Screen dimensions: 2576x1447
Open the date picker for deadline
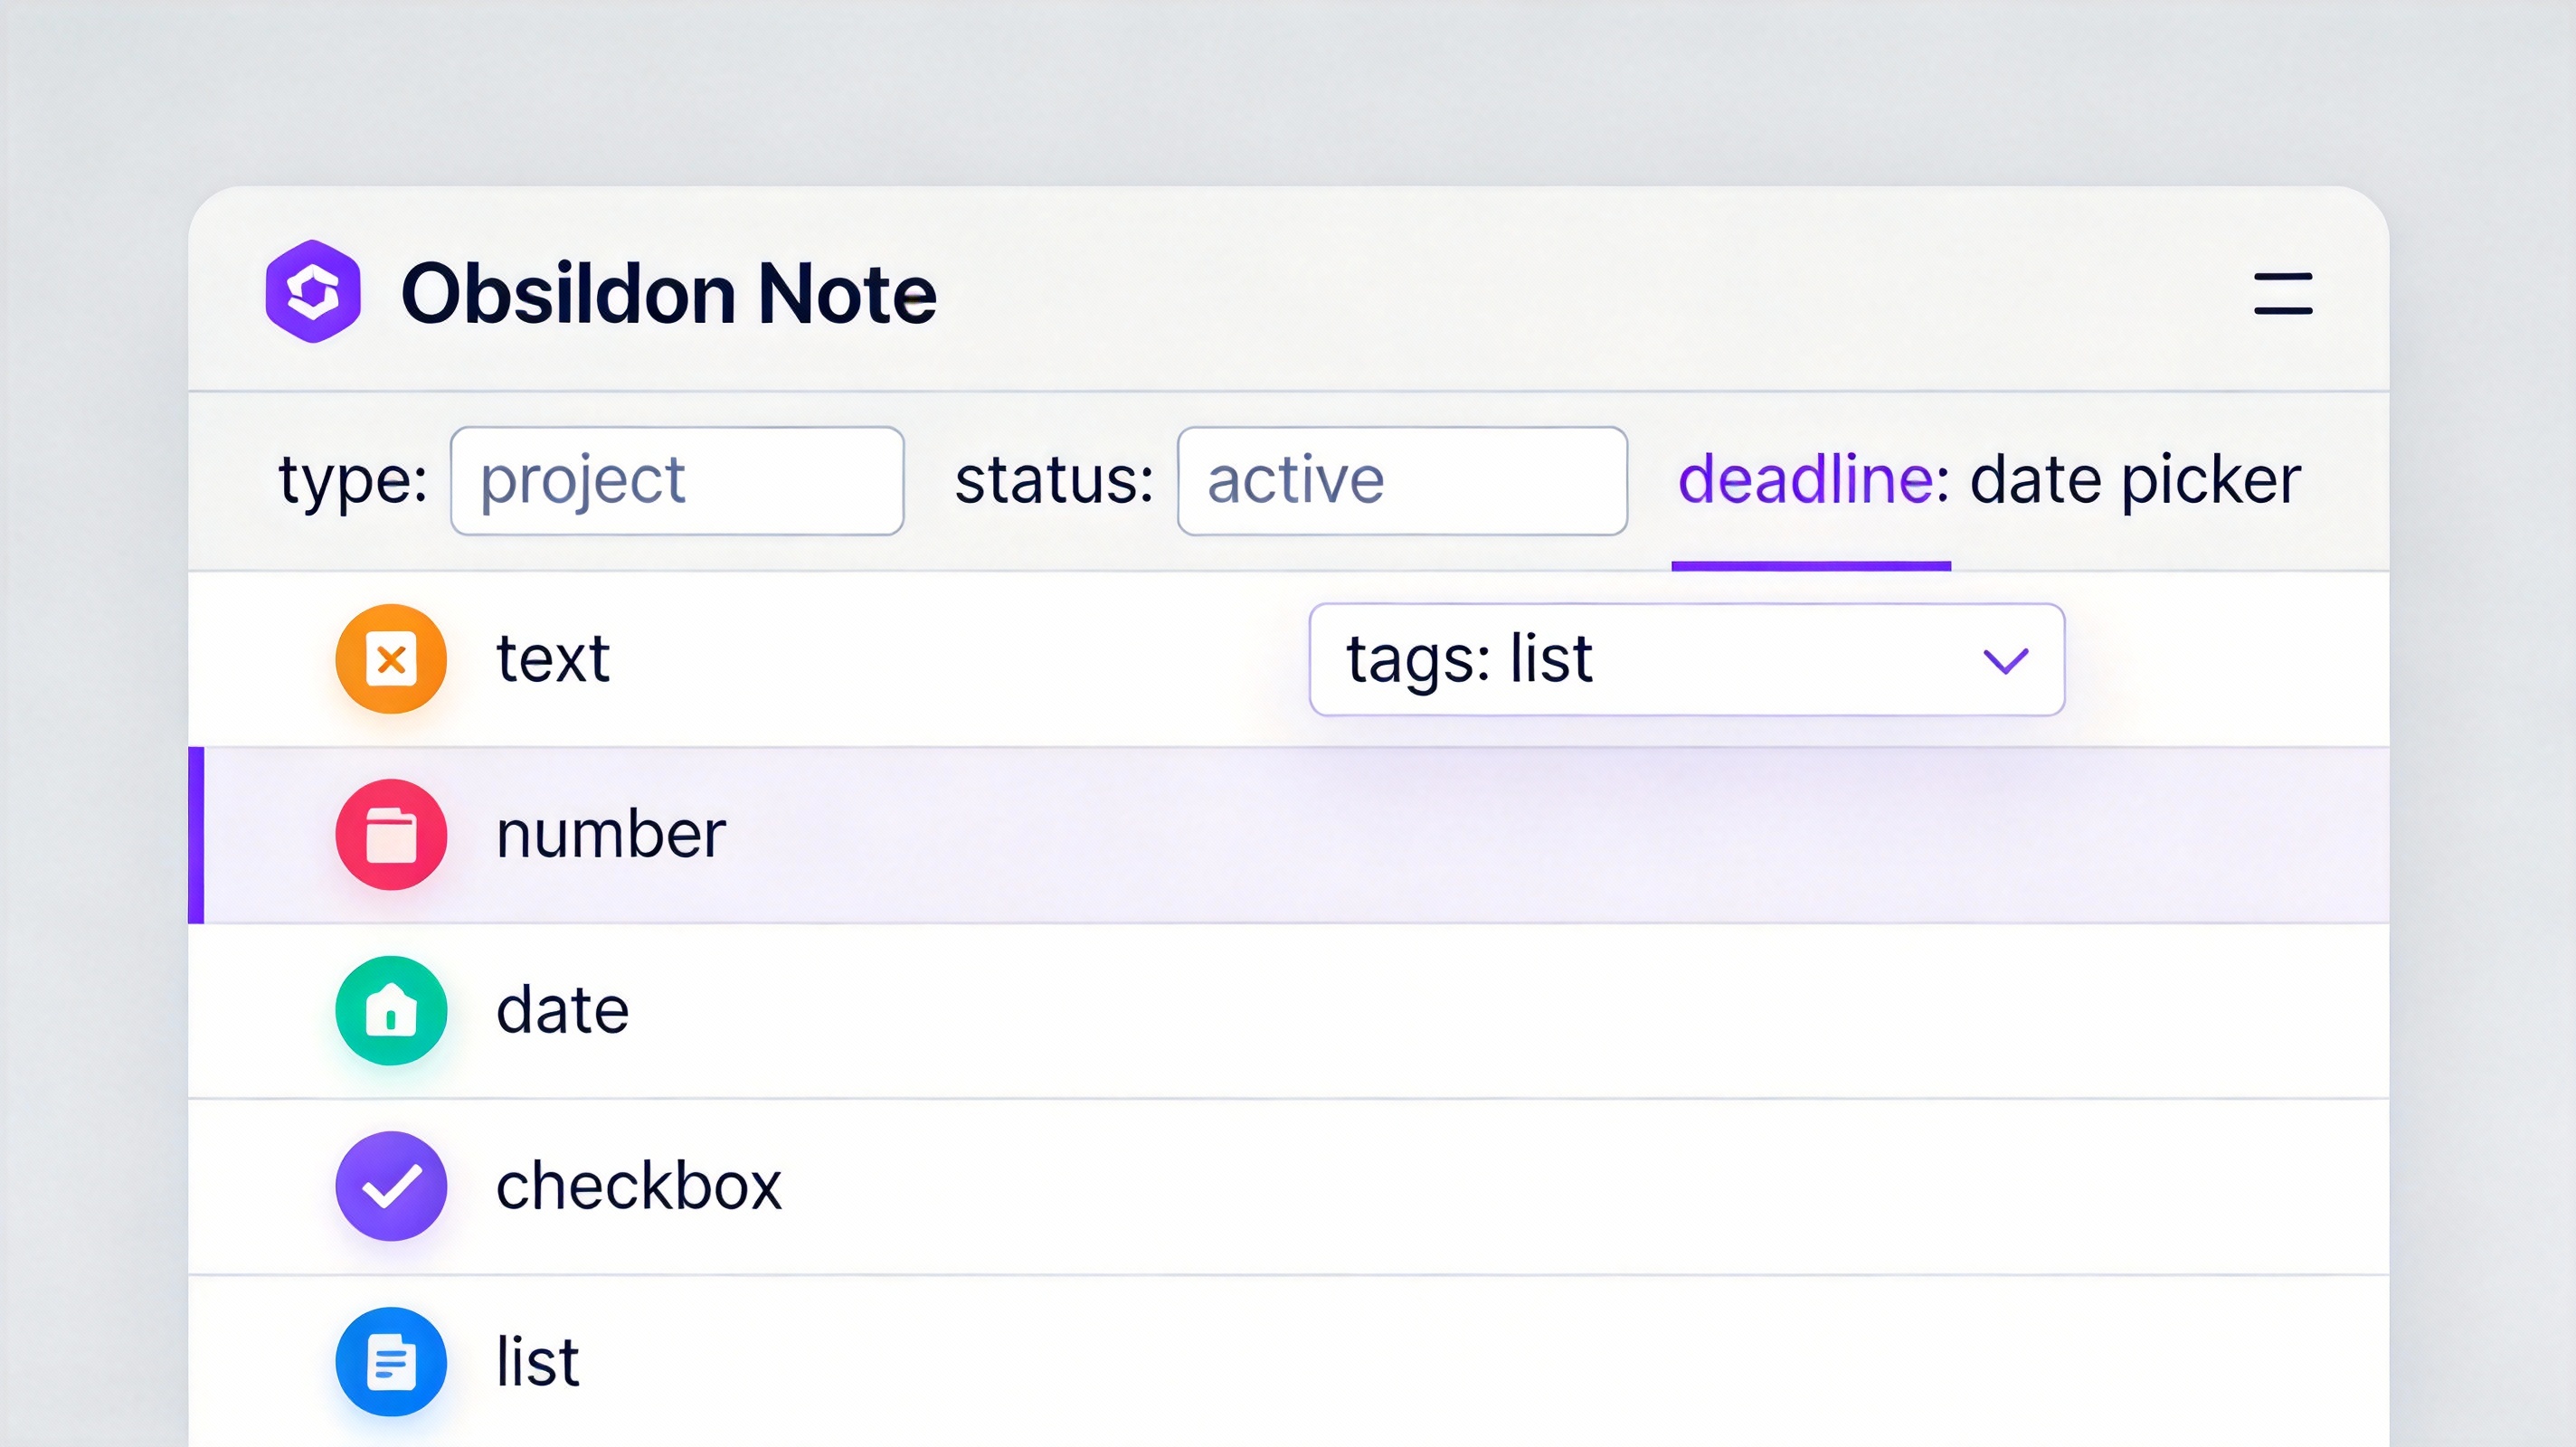[x=2135, y=481]
